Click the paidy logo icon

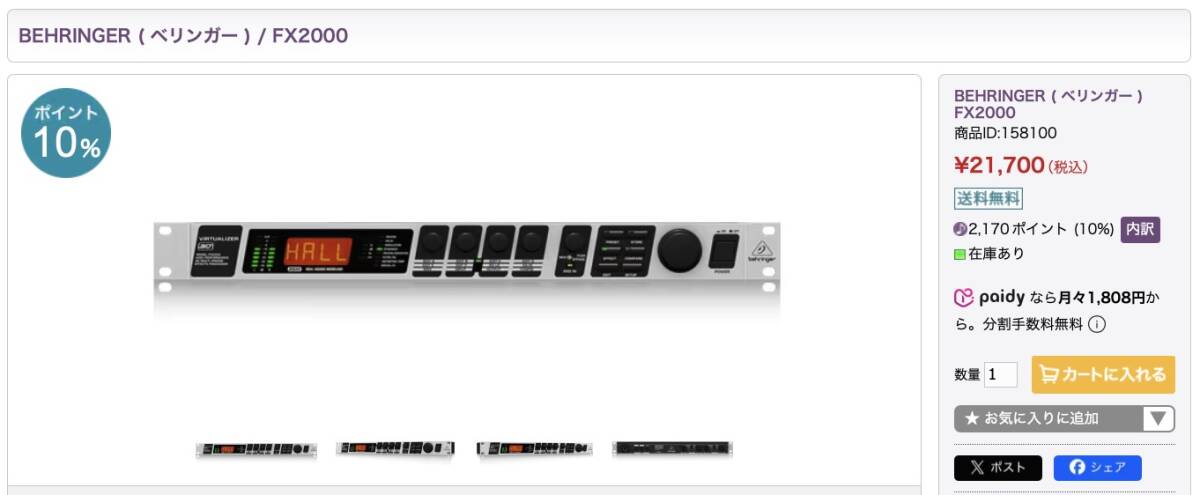[x=963, y=297]
